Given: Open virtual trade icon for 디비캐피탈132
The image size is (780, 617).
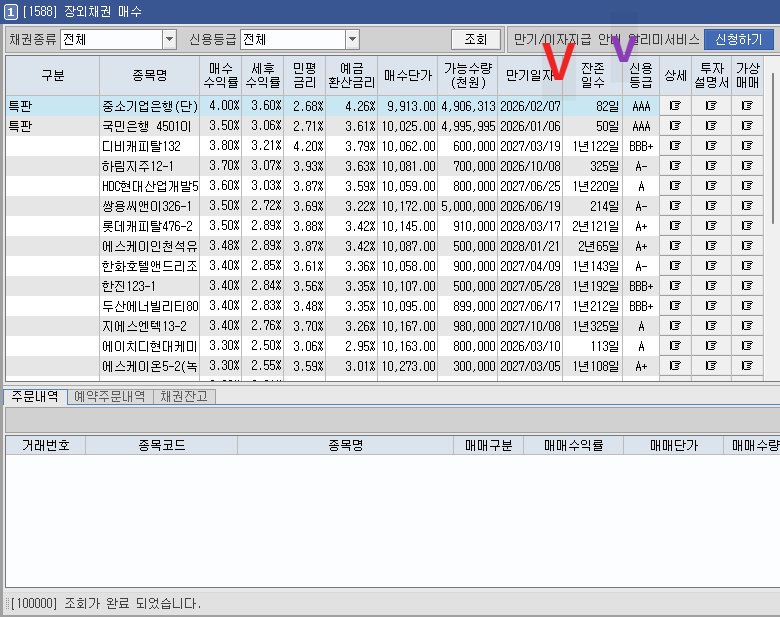Looking at the screenshot, I should pyautogui.click(x=747, y=146).
